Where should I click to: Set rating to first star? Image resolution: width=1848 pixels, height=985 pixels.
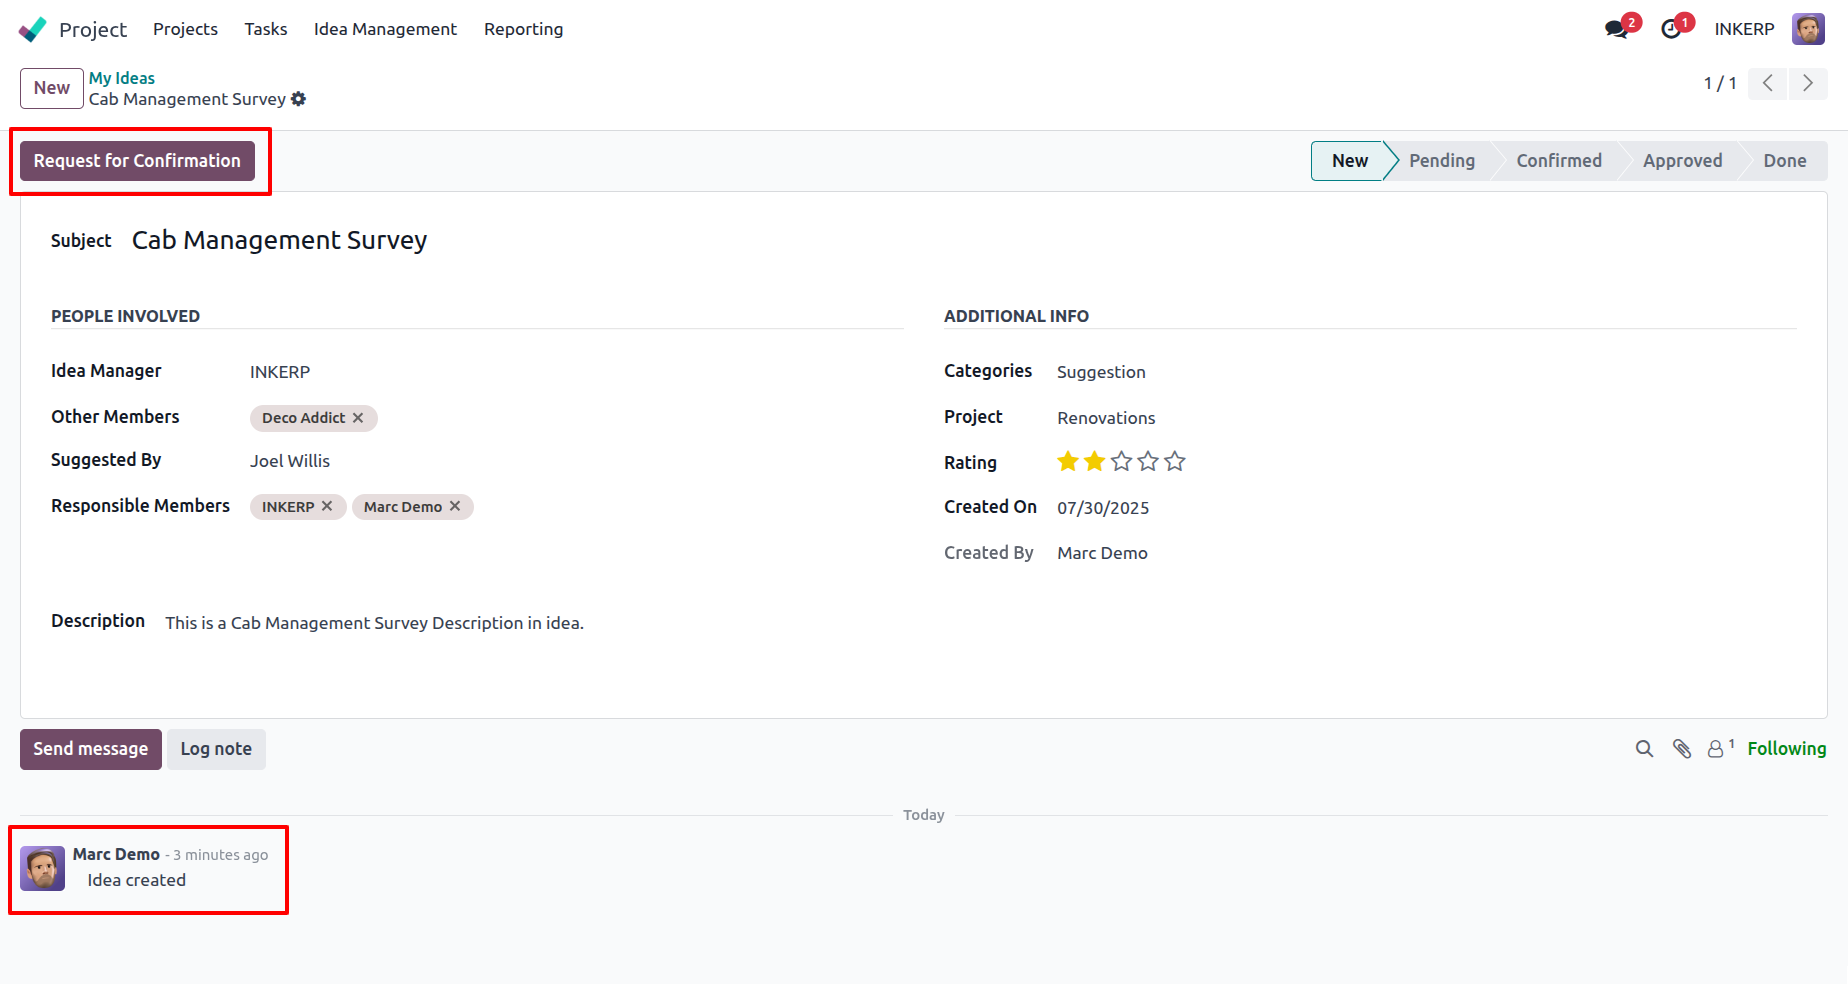(x=1068, y=461)
